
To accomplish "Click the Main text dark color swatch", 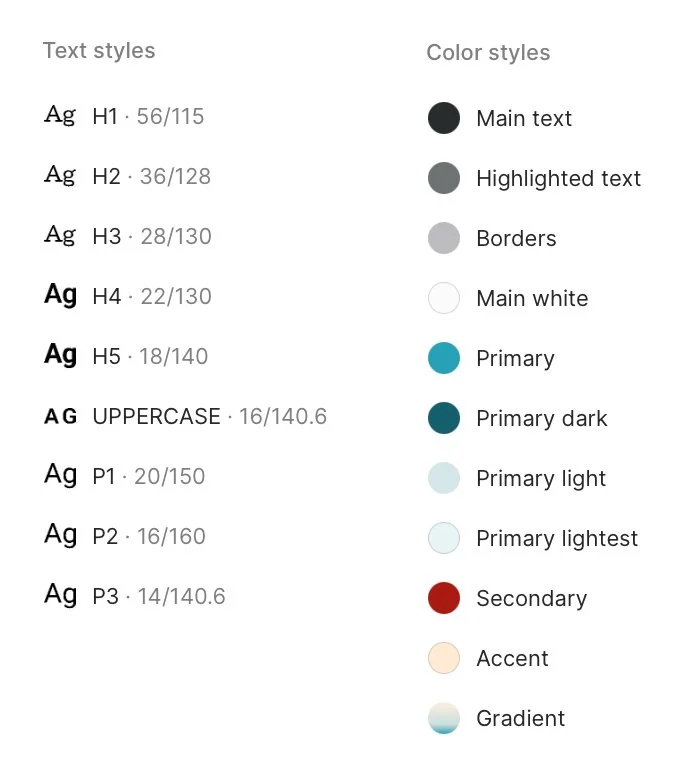I will [x=444, y=118].
